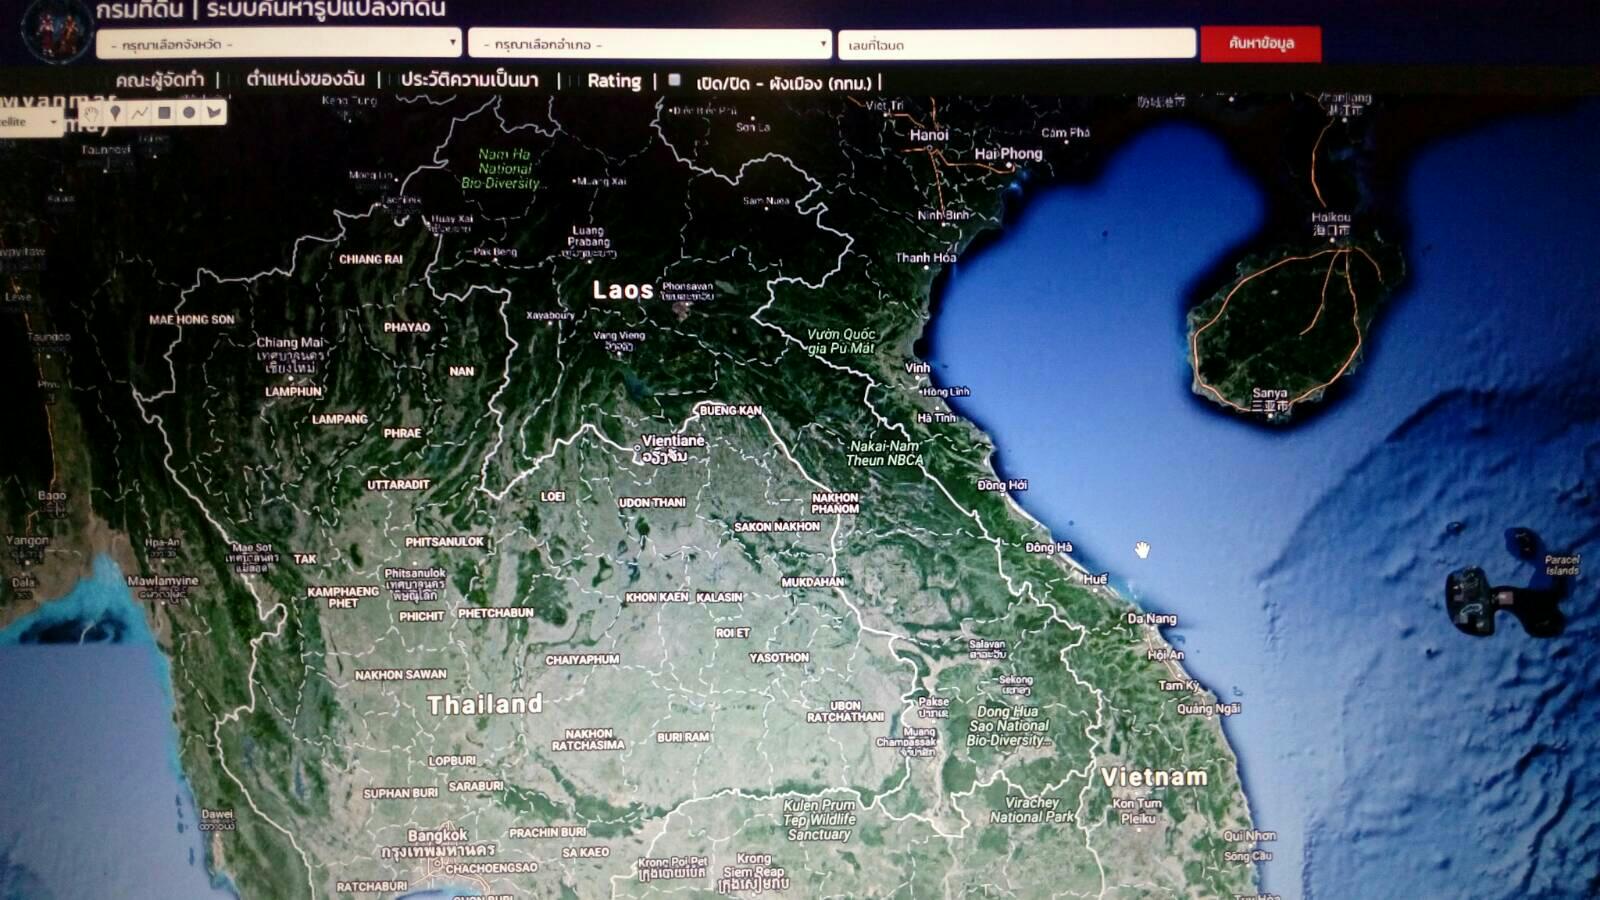Click the BUENG KAN label
Viewport: 1600px width, 900px height.
pos(730,411)
